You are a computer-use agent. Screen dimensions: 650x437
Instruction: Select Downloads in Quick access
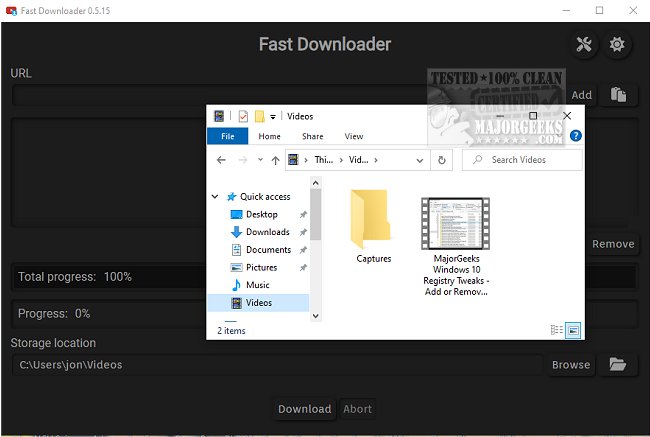pyautogui.click(x=267, y=232)
